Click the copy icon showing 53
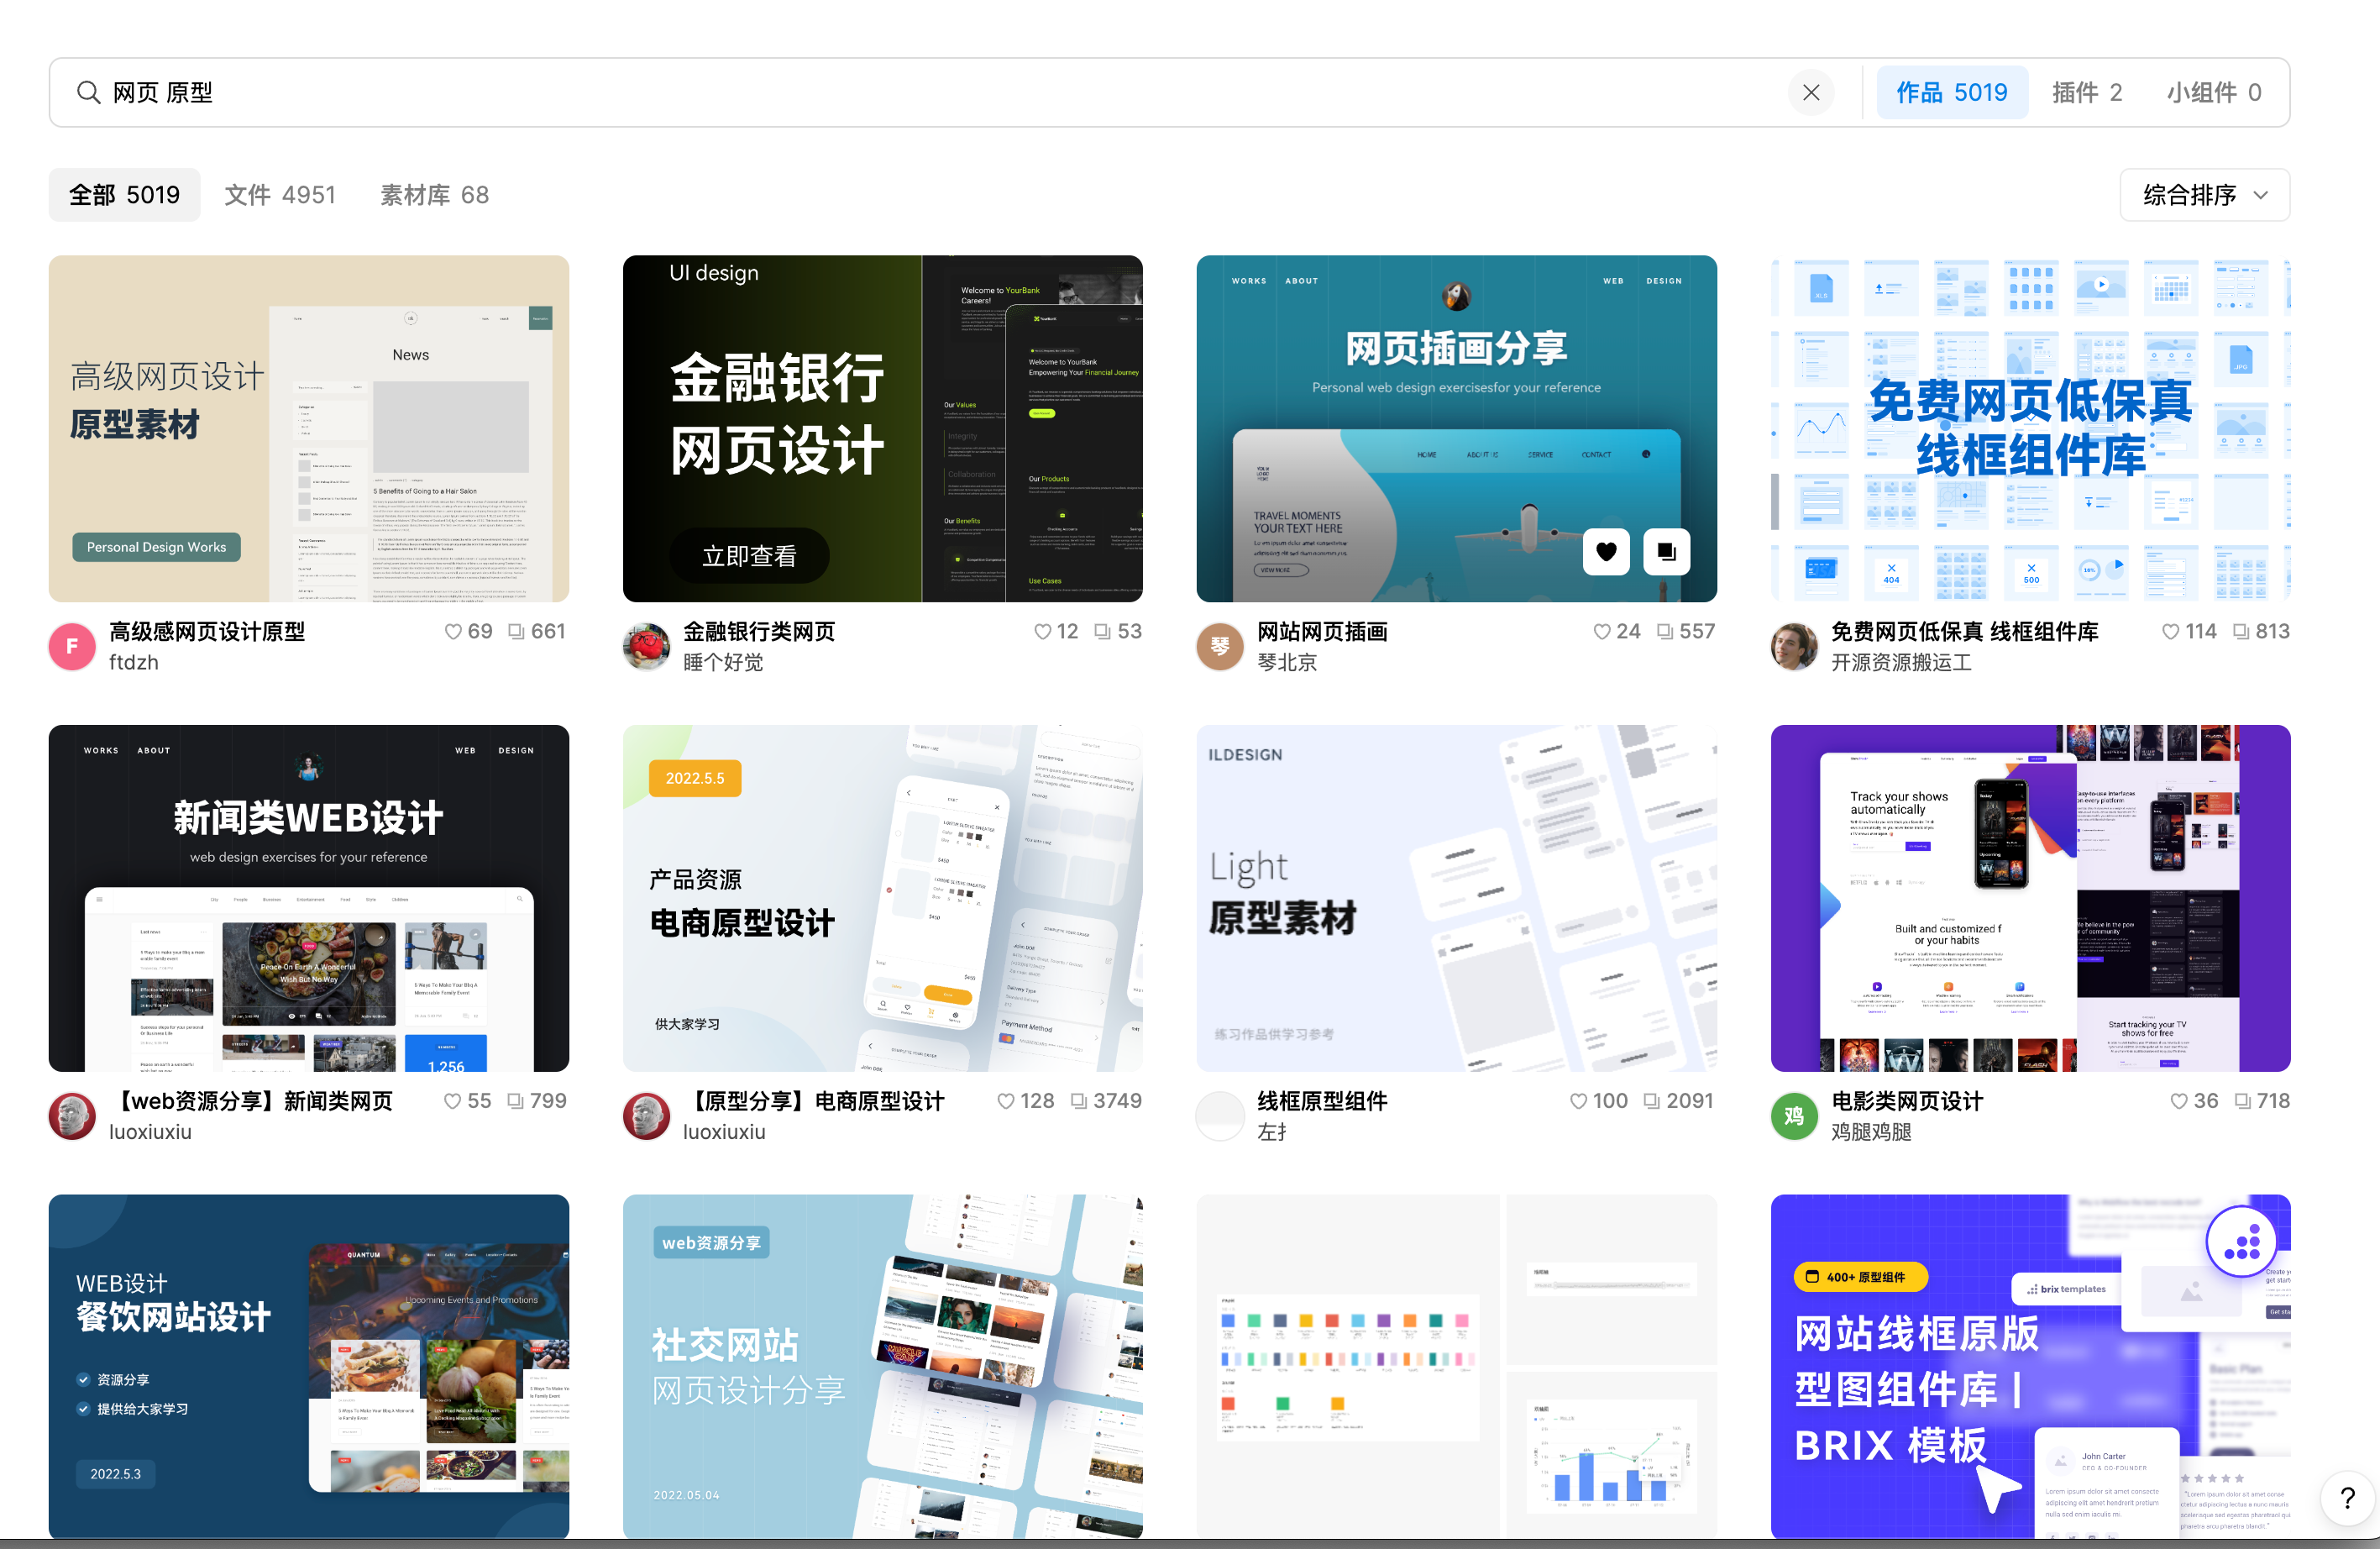The width and height of the screenshot is (2380, 1549). (x=1102, y=632)
